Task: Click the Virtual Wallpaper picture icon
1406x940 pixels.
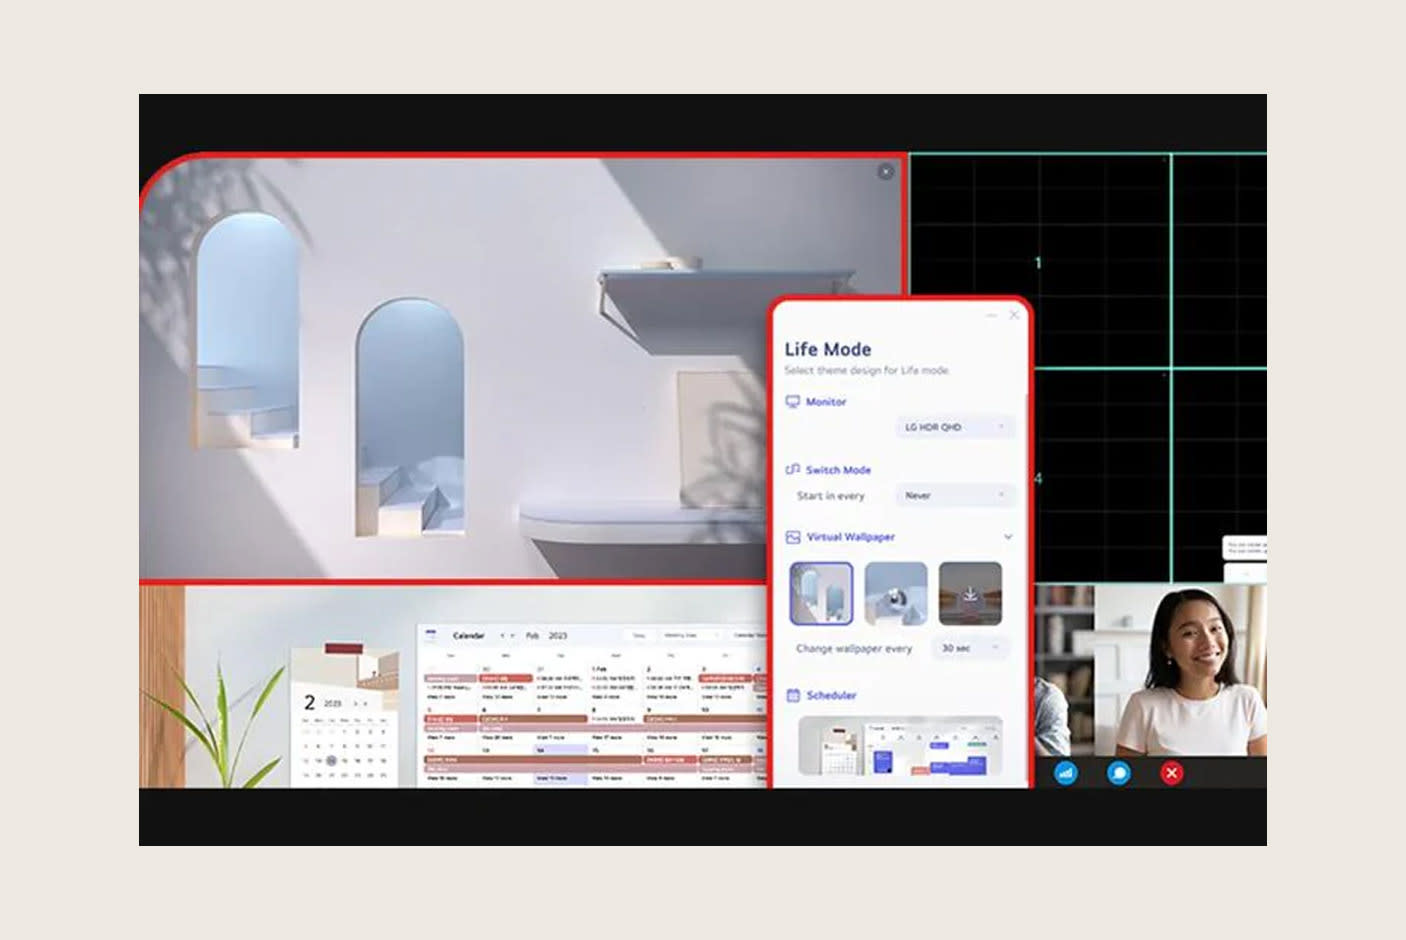Action: click(792, 537)
